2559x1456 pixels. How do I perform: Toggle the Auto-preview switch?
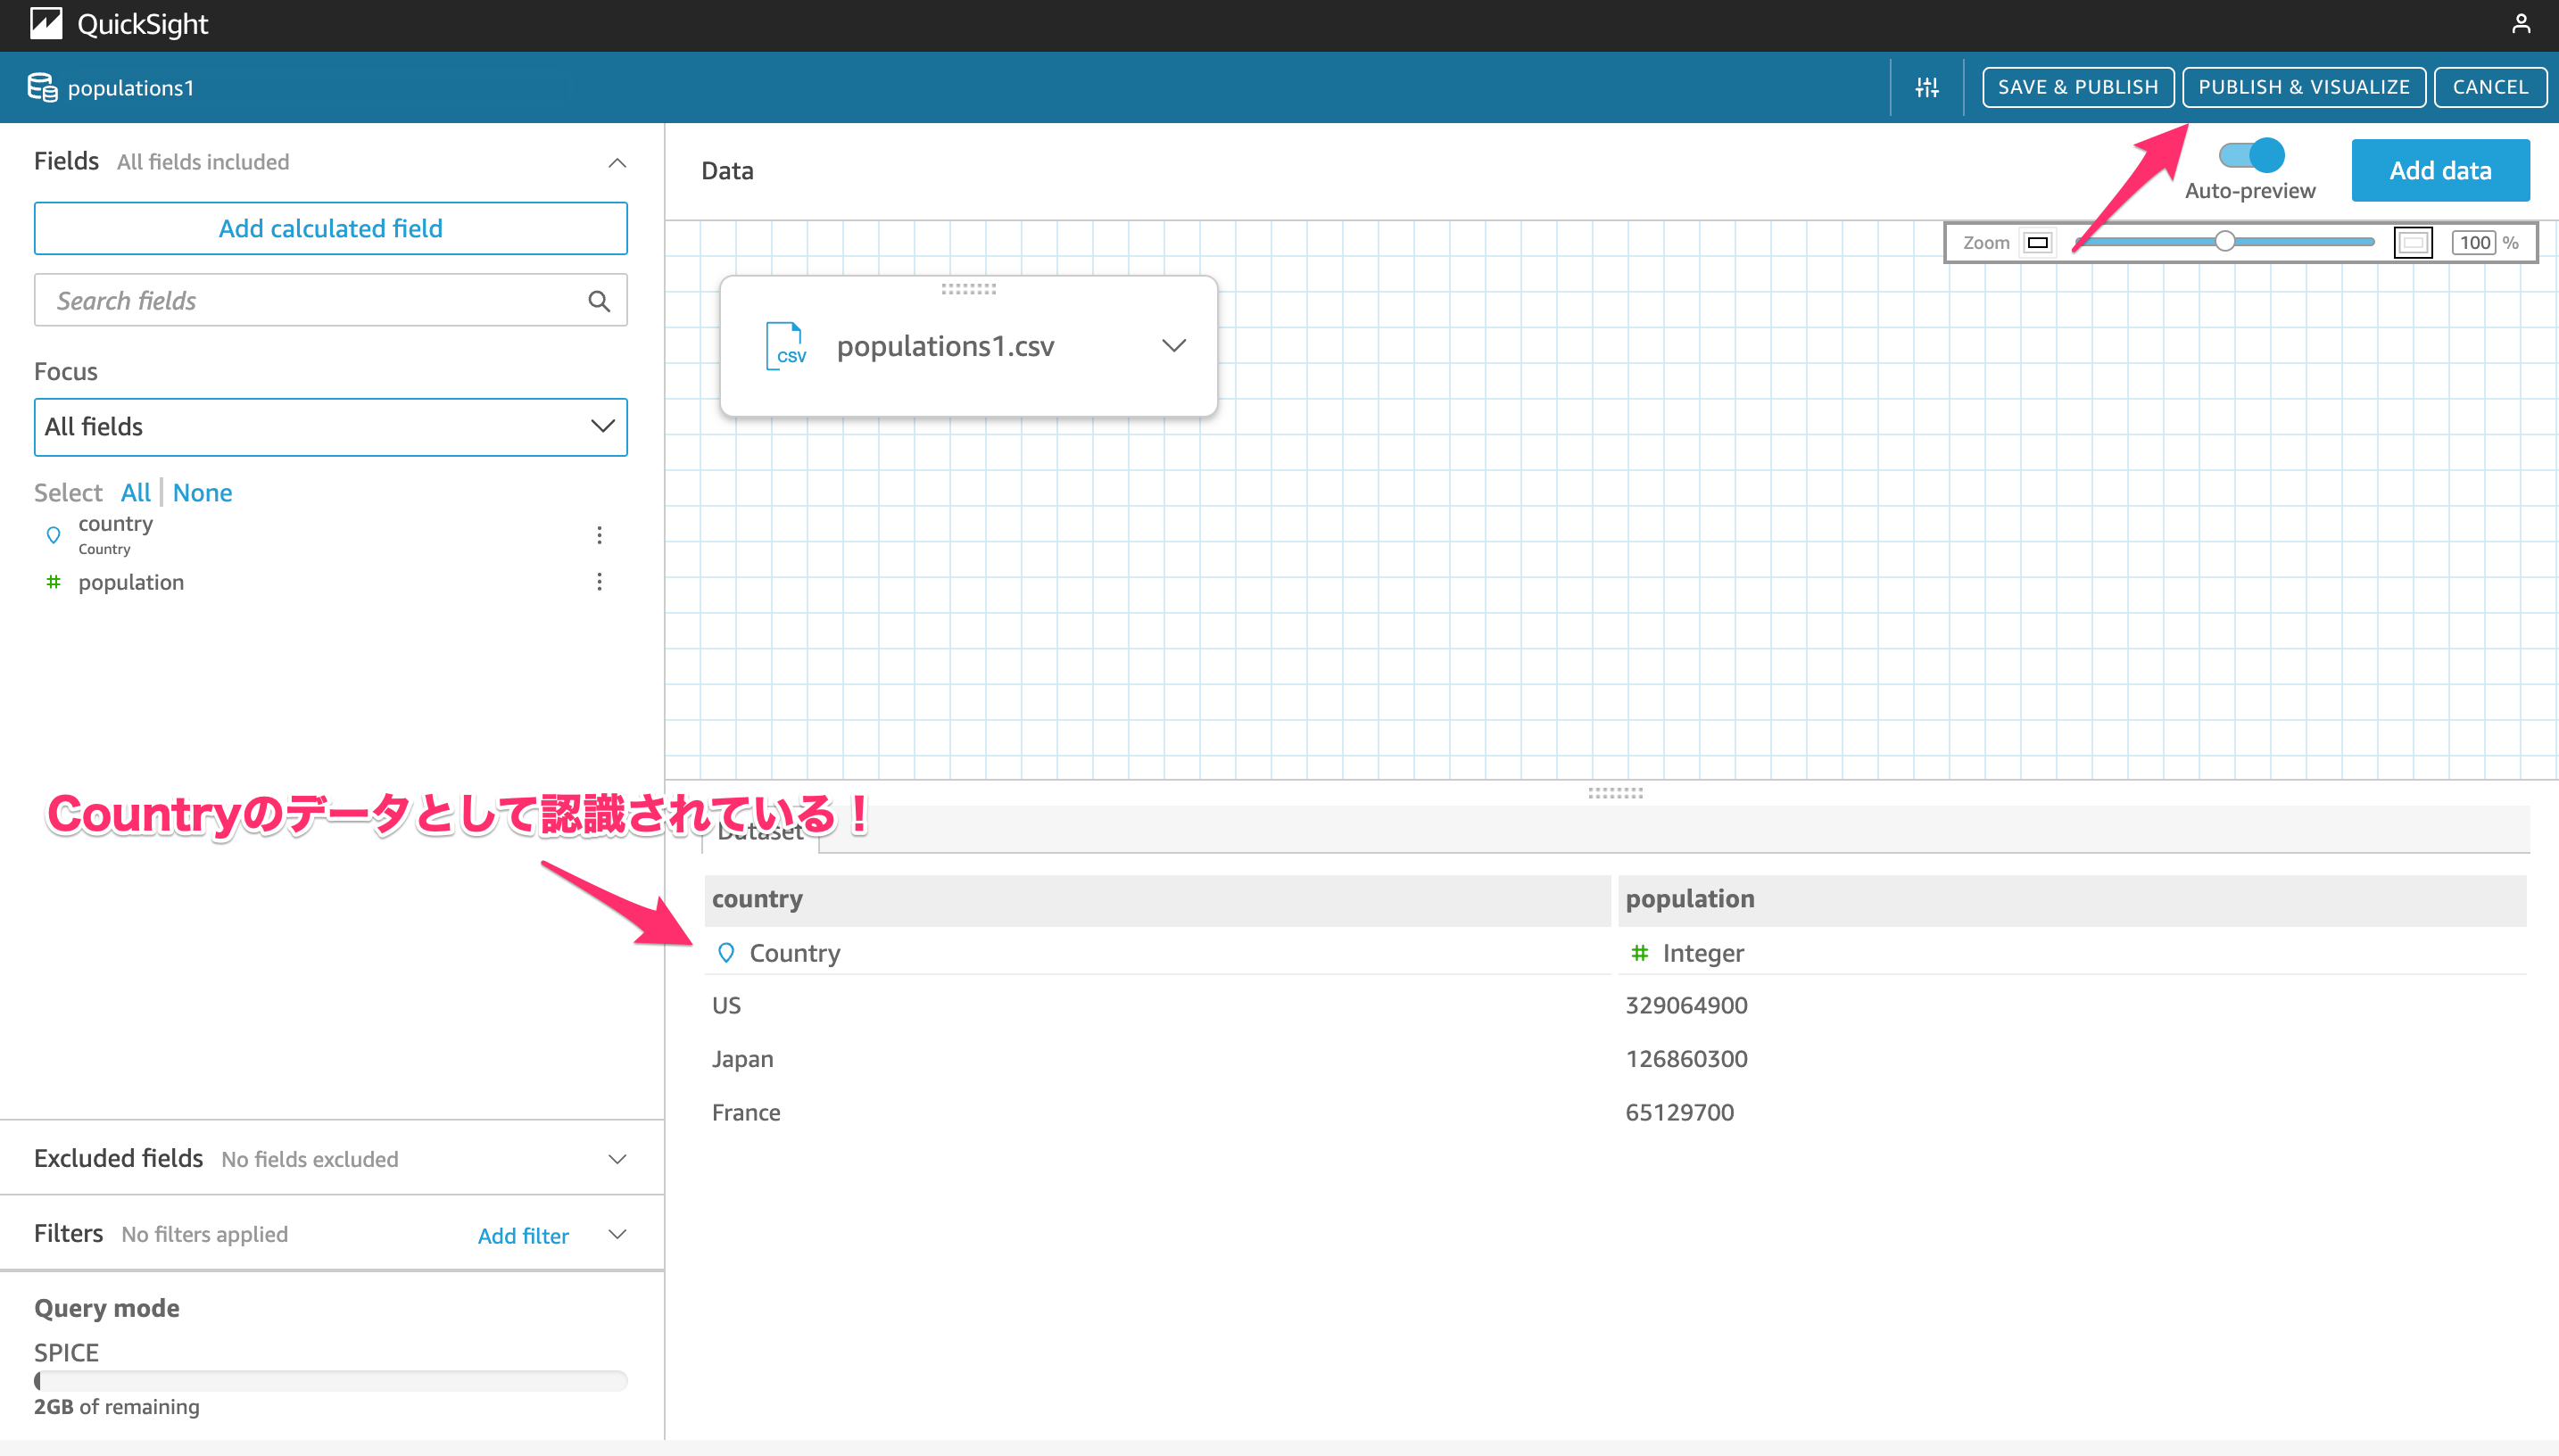[x=2250, y=155]
